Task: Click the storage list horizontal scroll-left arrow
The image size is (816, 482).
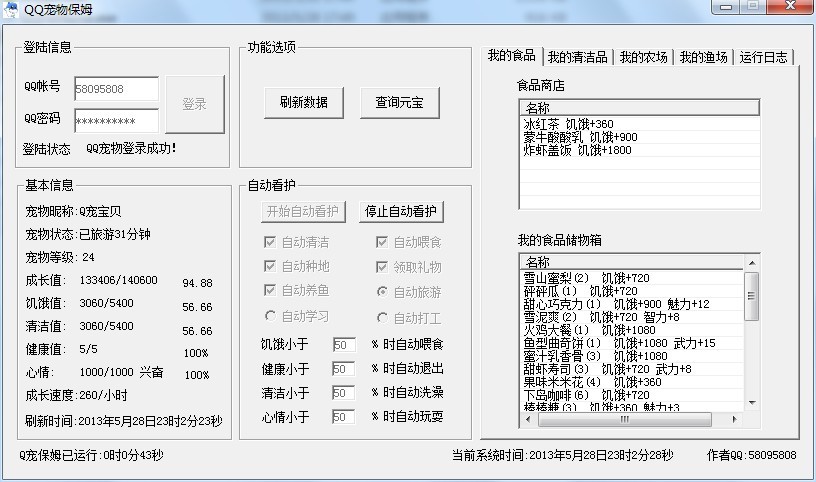Action: pos(528,419)
